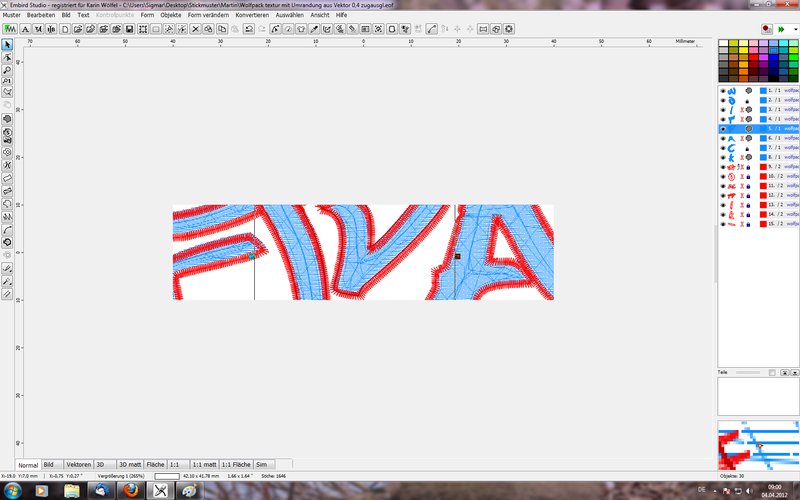The height and width of the screenshot is (500, 800).
Task: Toggle eye icon for object 15
Action: [x=722, y=224]
